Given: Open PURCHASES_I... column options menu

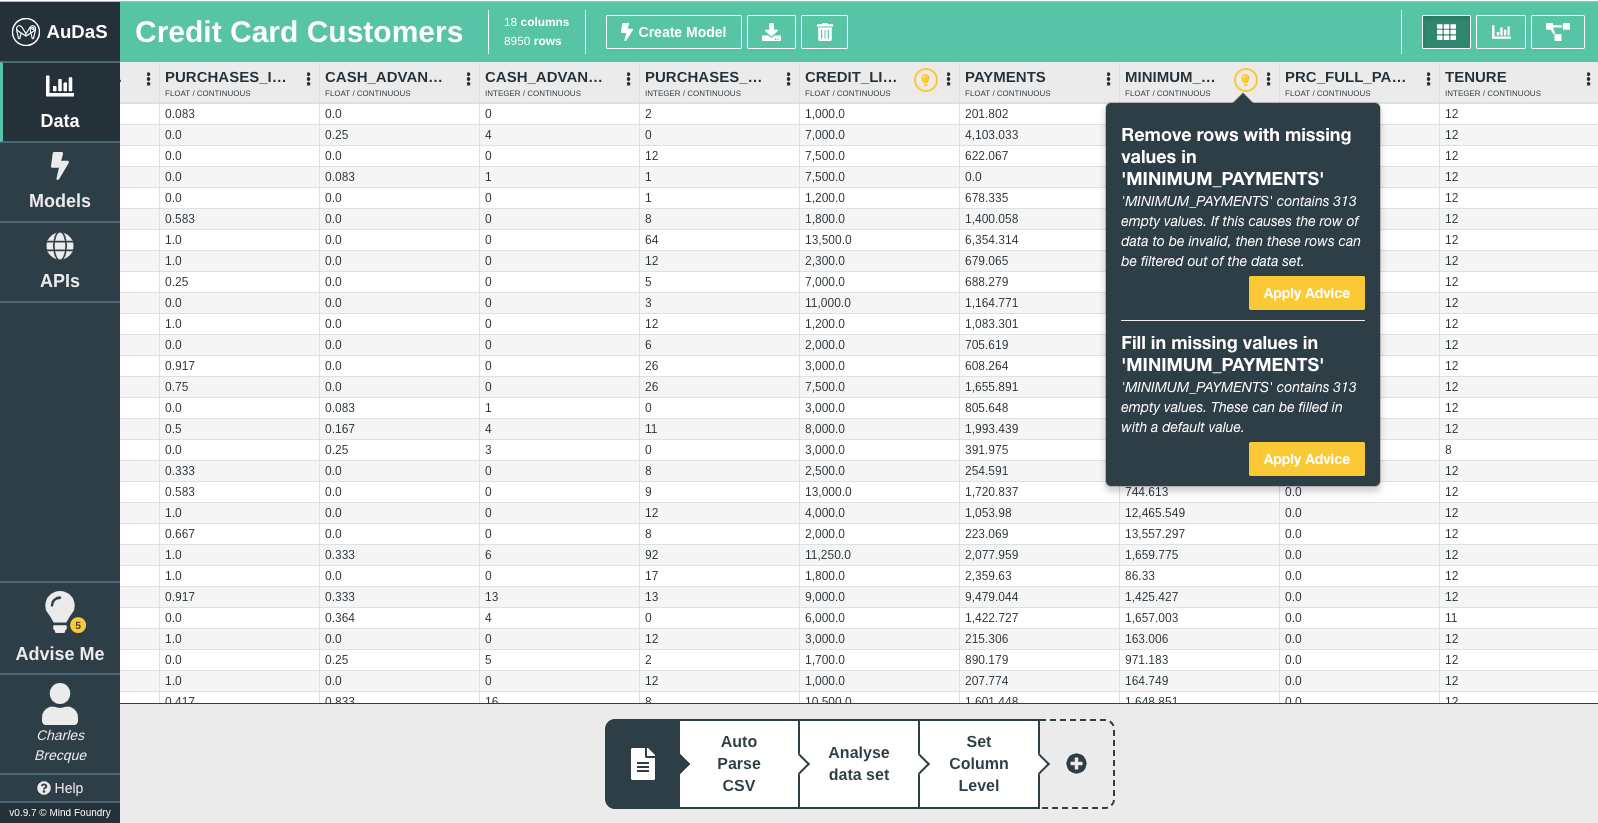Looking at the screenshot, I should coord(308,79).
